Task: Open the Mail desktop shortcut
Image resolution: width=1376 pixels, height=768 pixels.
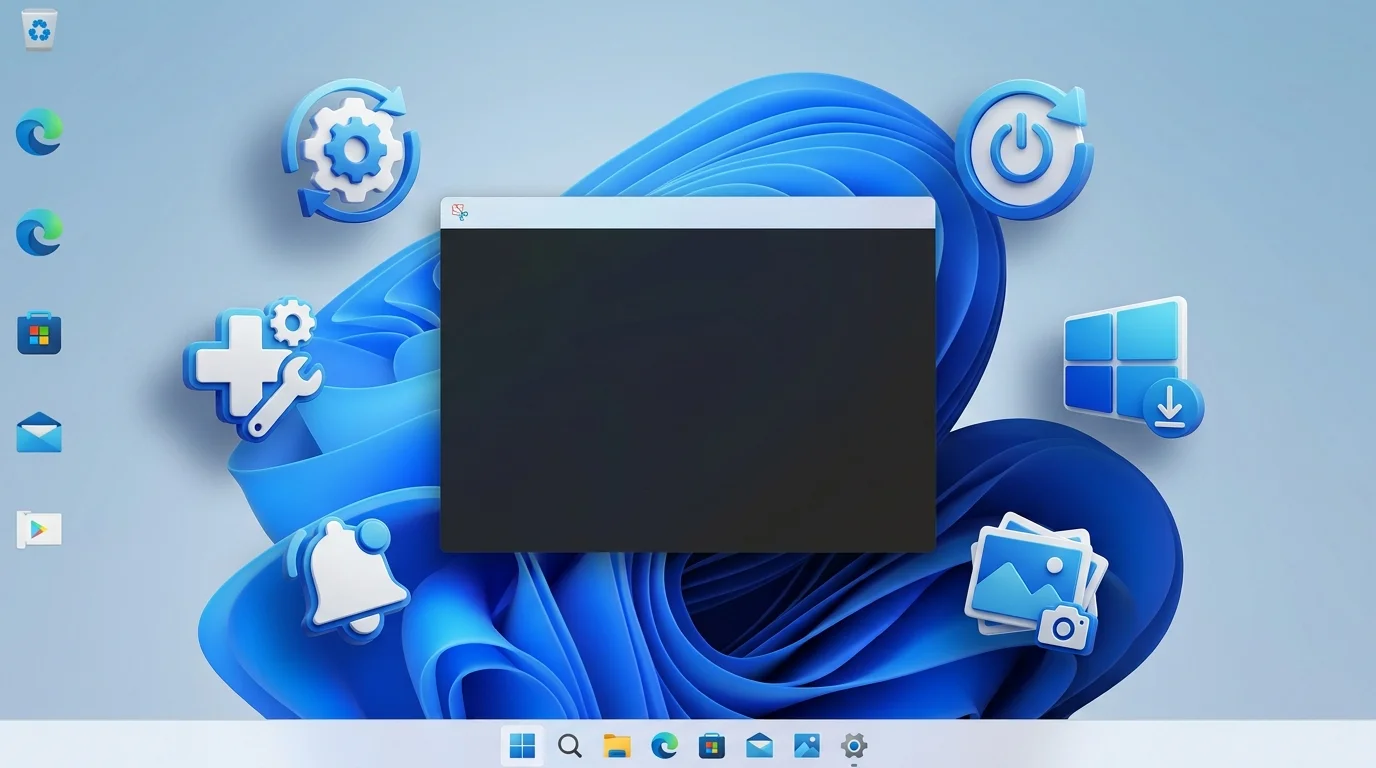Action: coord(39,433)
